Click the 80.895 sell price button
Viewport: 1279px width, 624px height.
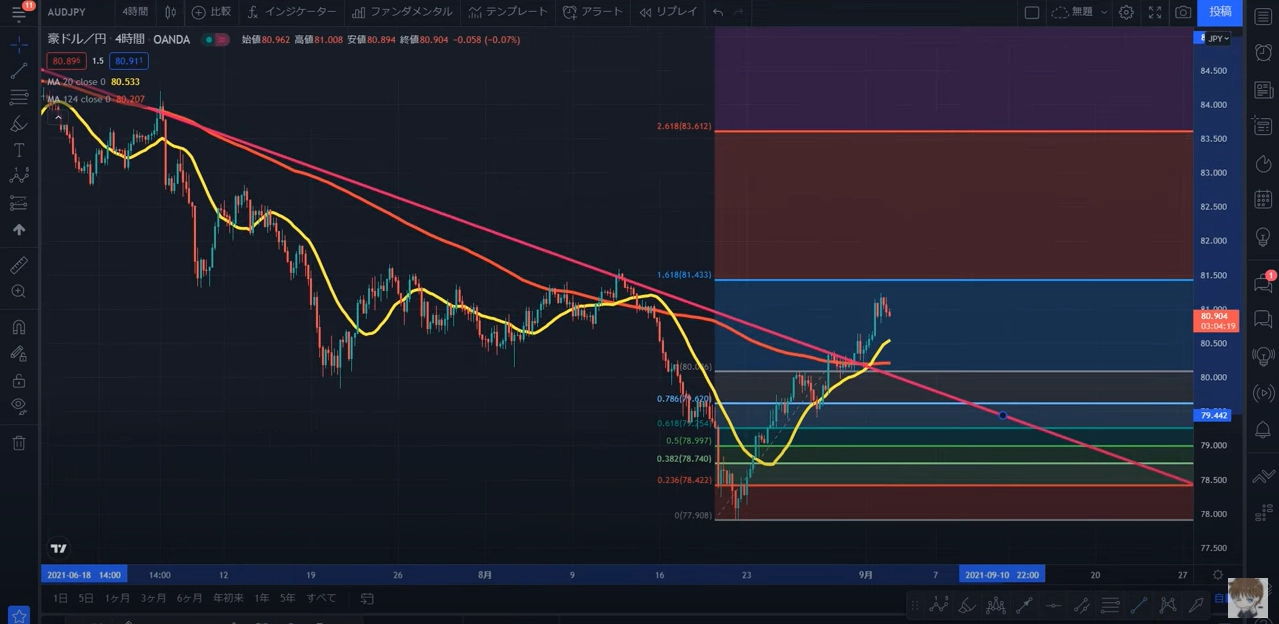tap(66, 60)
